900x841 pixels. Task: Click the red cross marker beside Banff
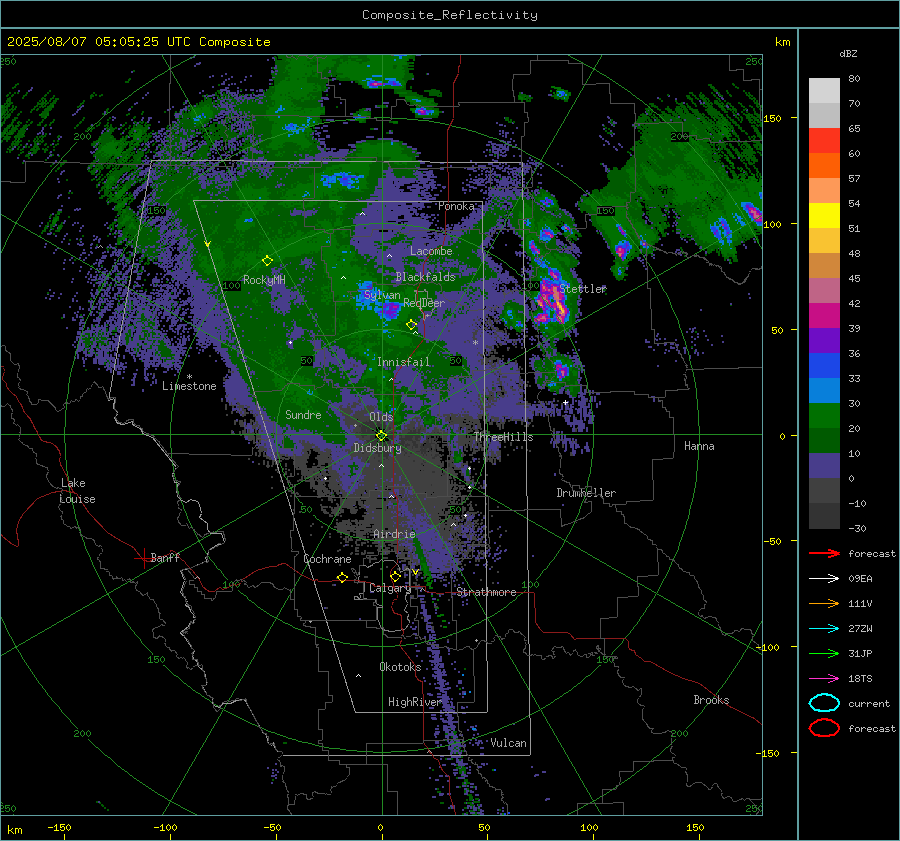point(143,558)
